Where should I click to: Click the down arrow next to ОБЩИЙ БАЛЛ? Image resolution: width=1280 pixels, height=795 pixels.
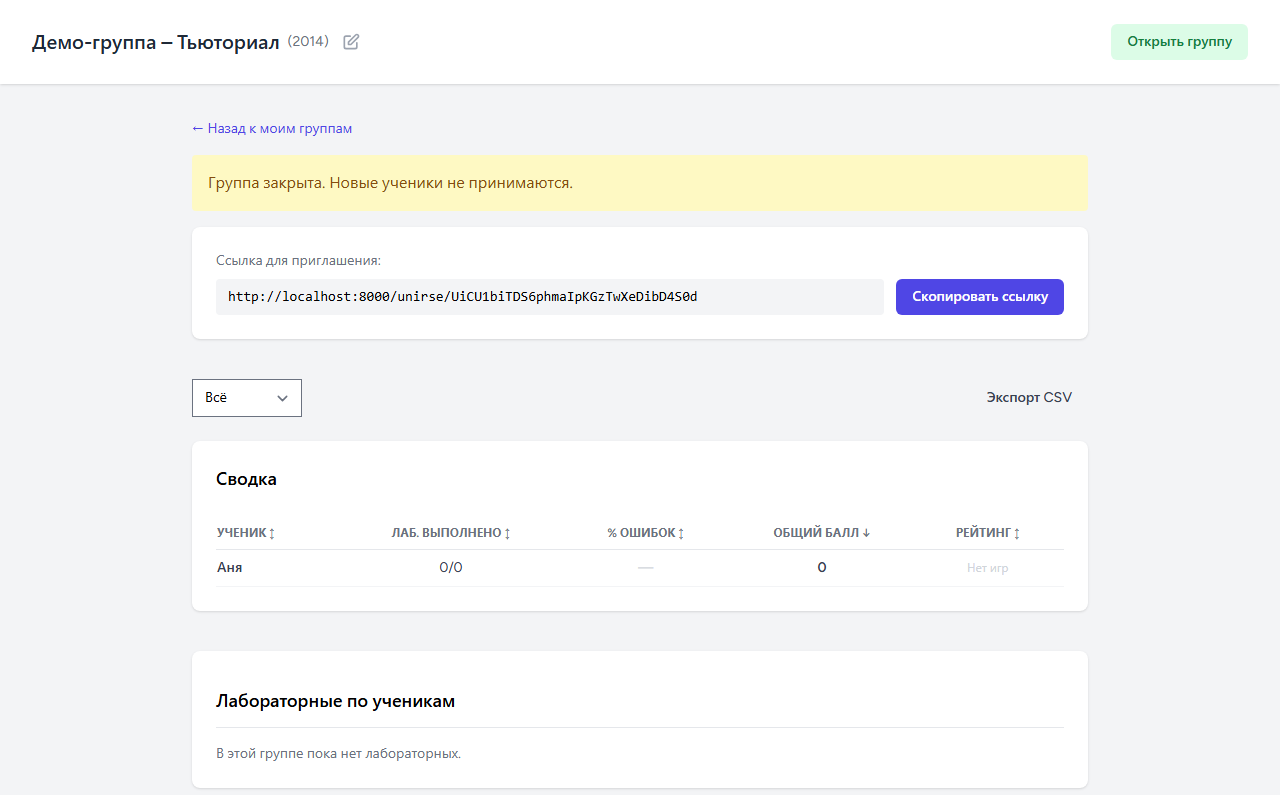click(866, 533)
